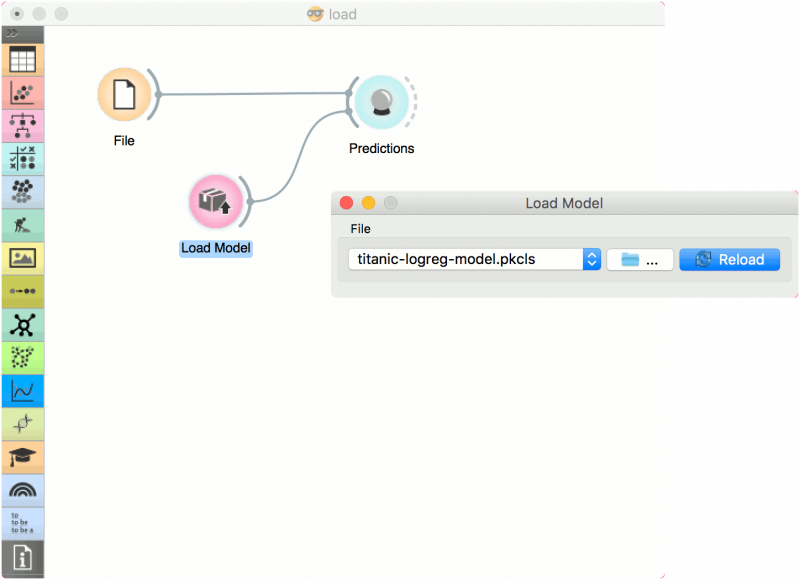Screen dimensions: 800x580
Task: Select the Data Table widget icon
Action: (22, 58)
